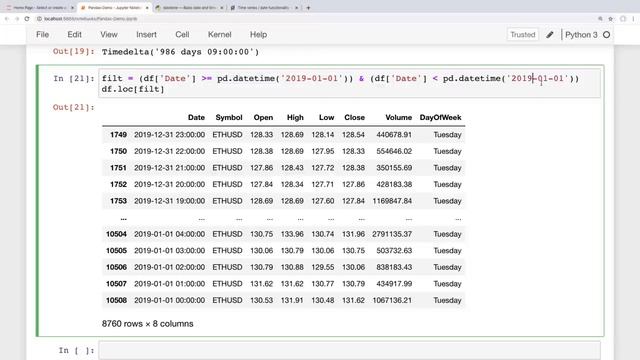Click volume value 434917.99
Image resolution: width=640 pixels, height=360 pixels.
click(x=394, y=284)
